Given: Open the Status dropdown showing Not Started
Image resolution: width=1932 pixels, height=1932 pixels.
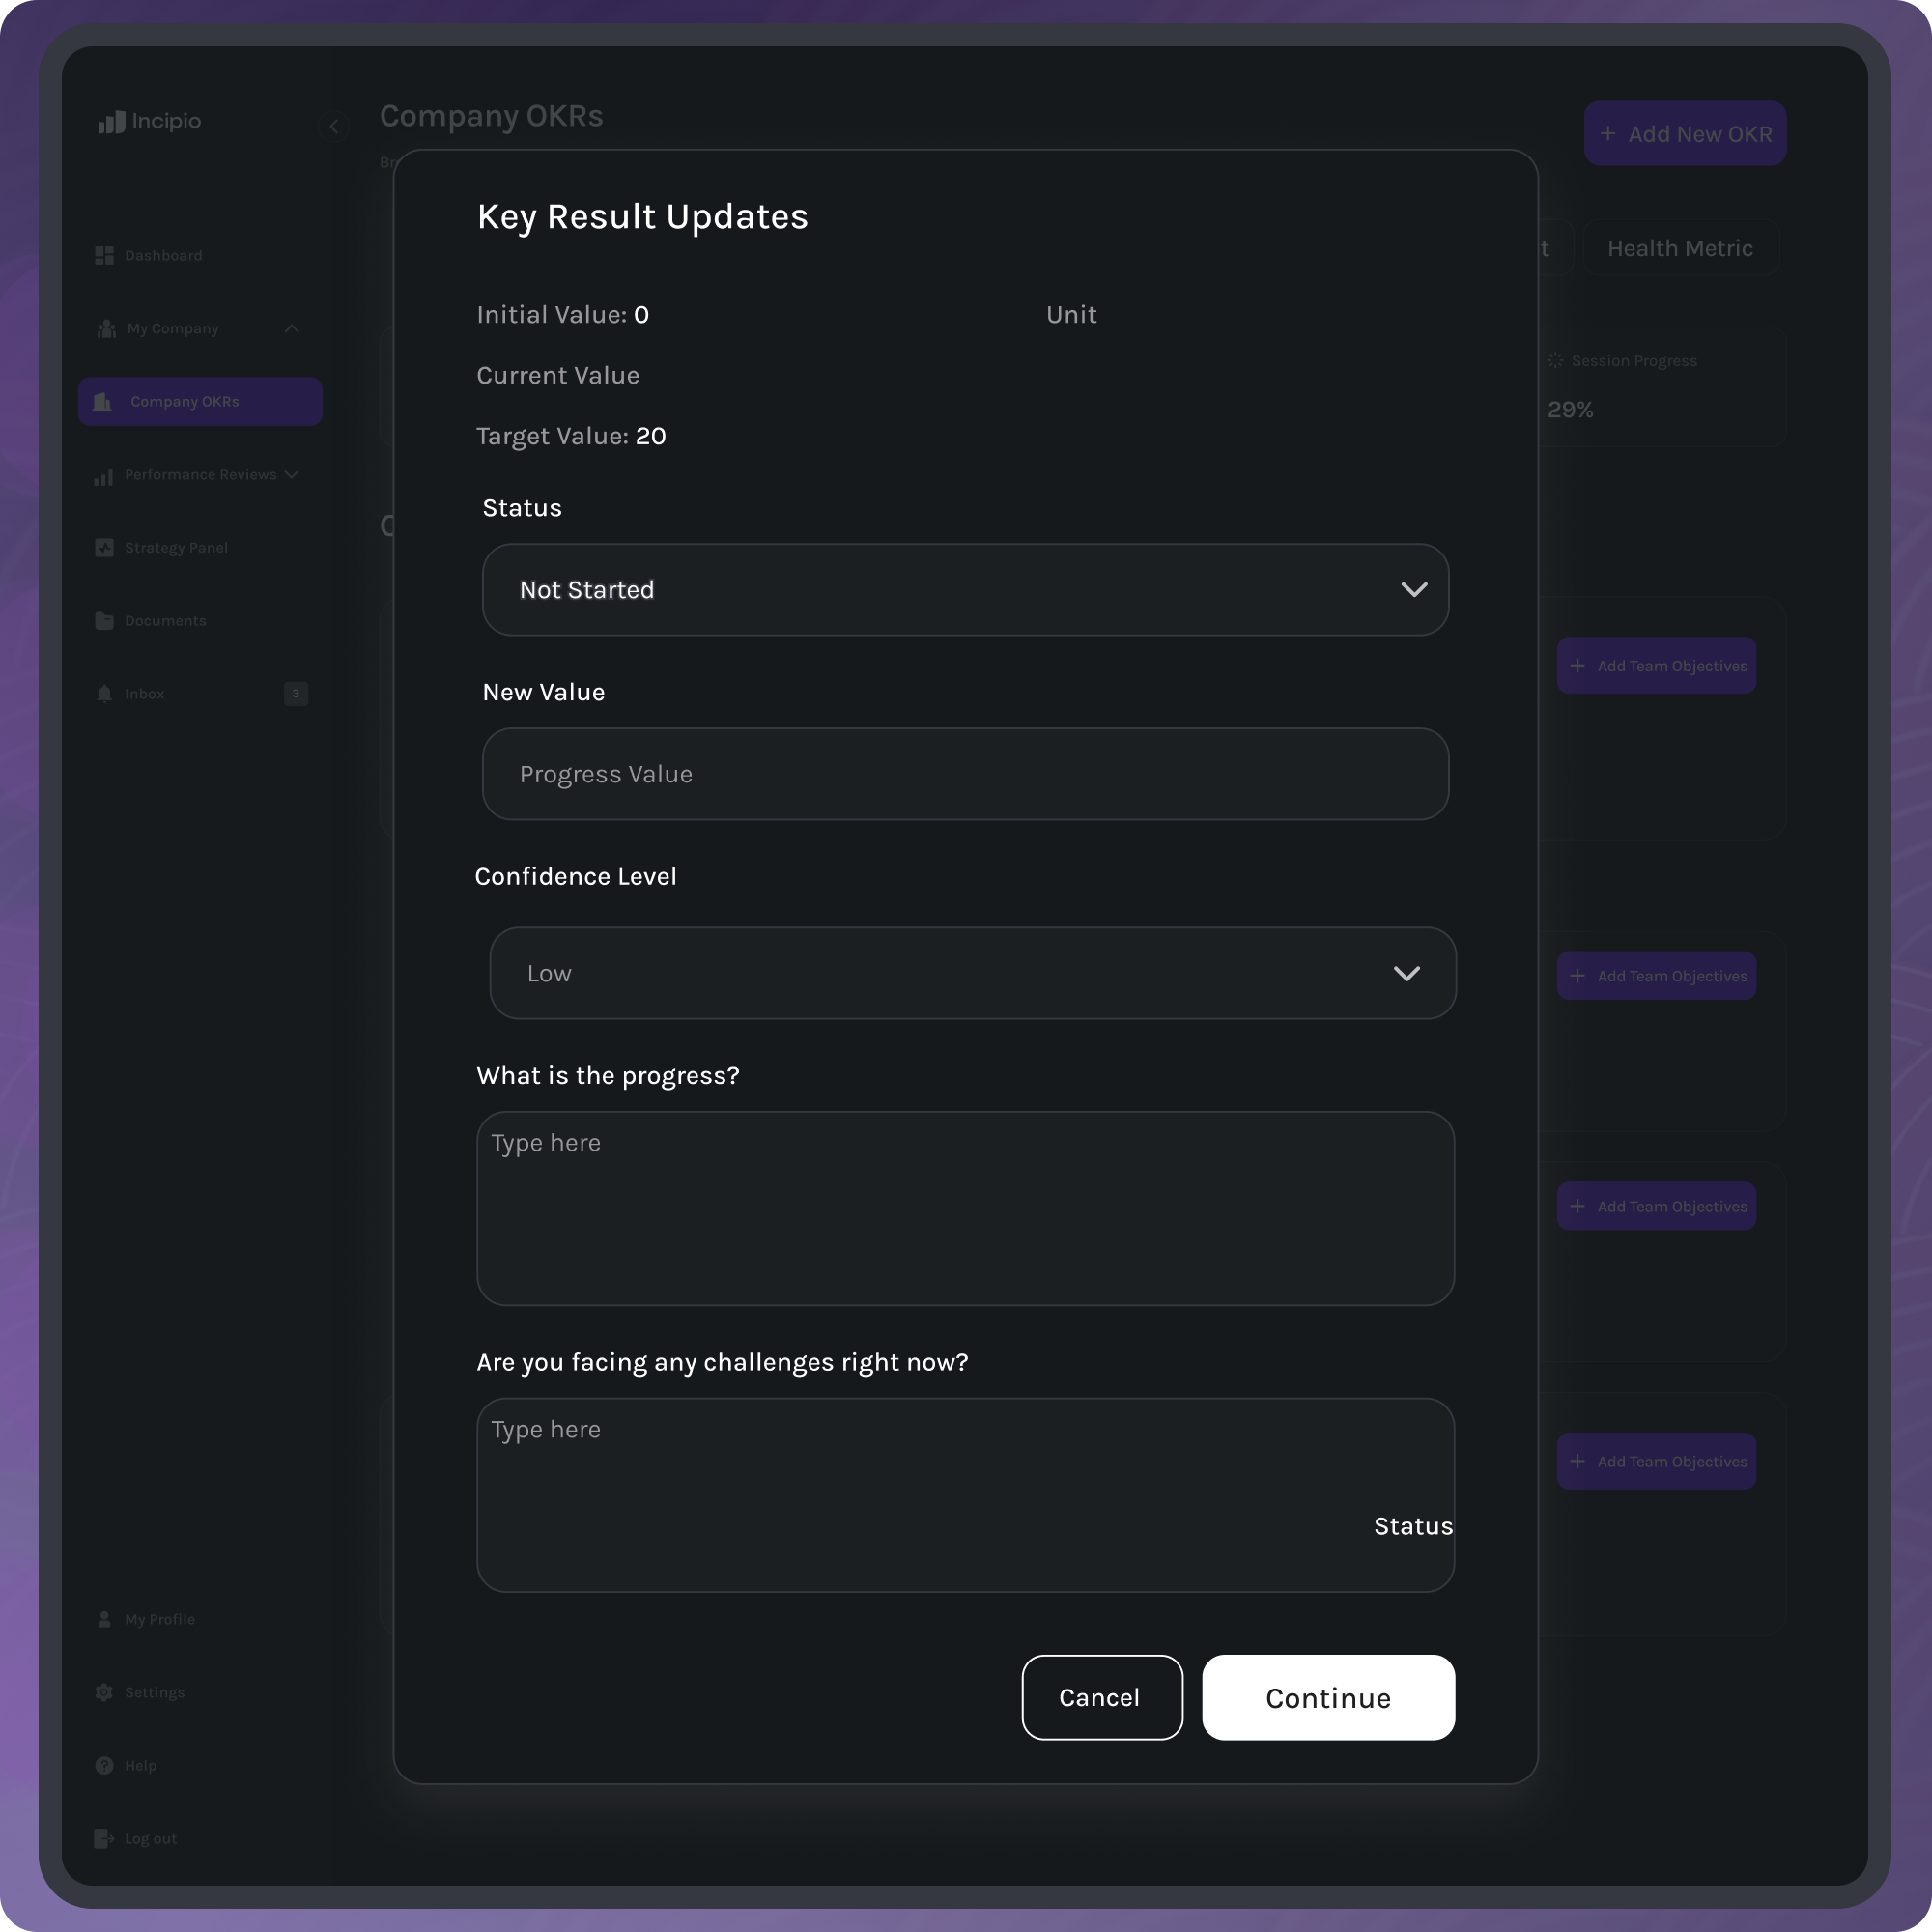Looking at the screenshot, I should (x=965, y=590).
